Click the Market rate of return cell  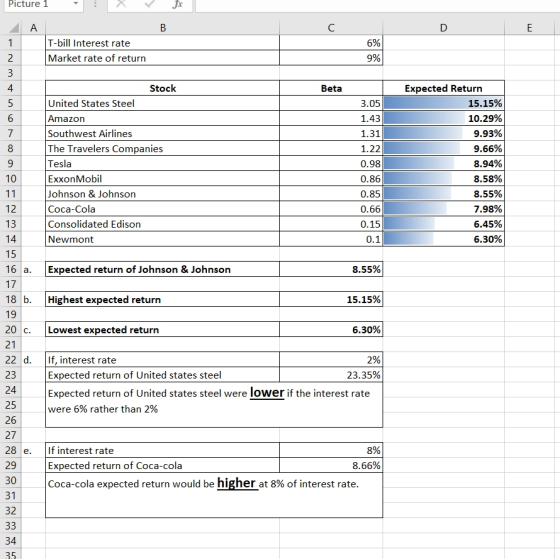tap(162, 58)
